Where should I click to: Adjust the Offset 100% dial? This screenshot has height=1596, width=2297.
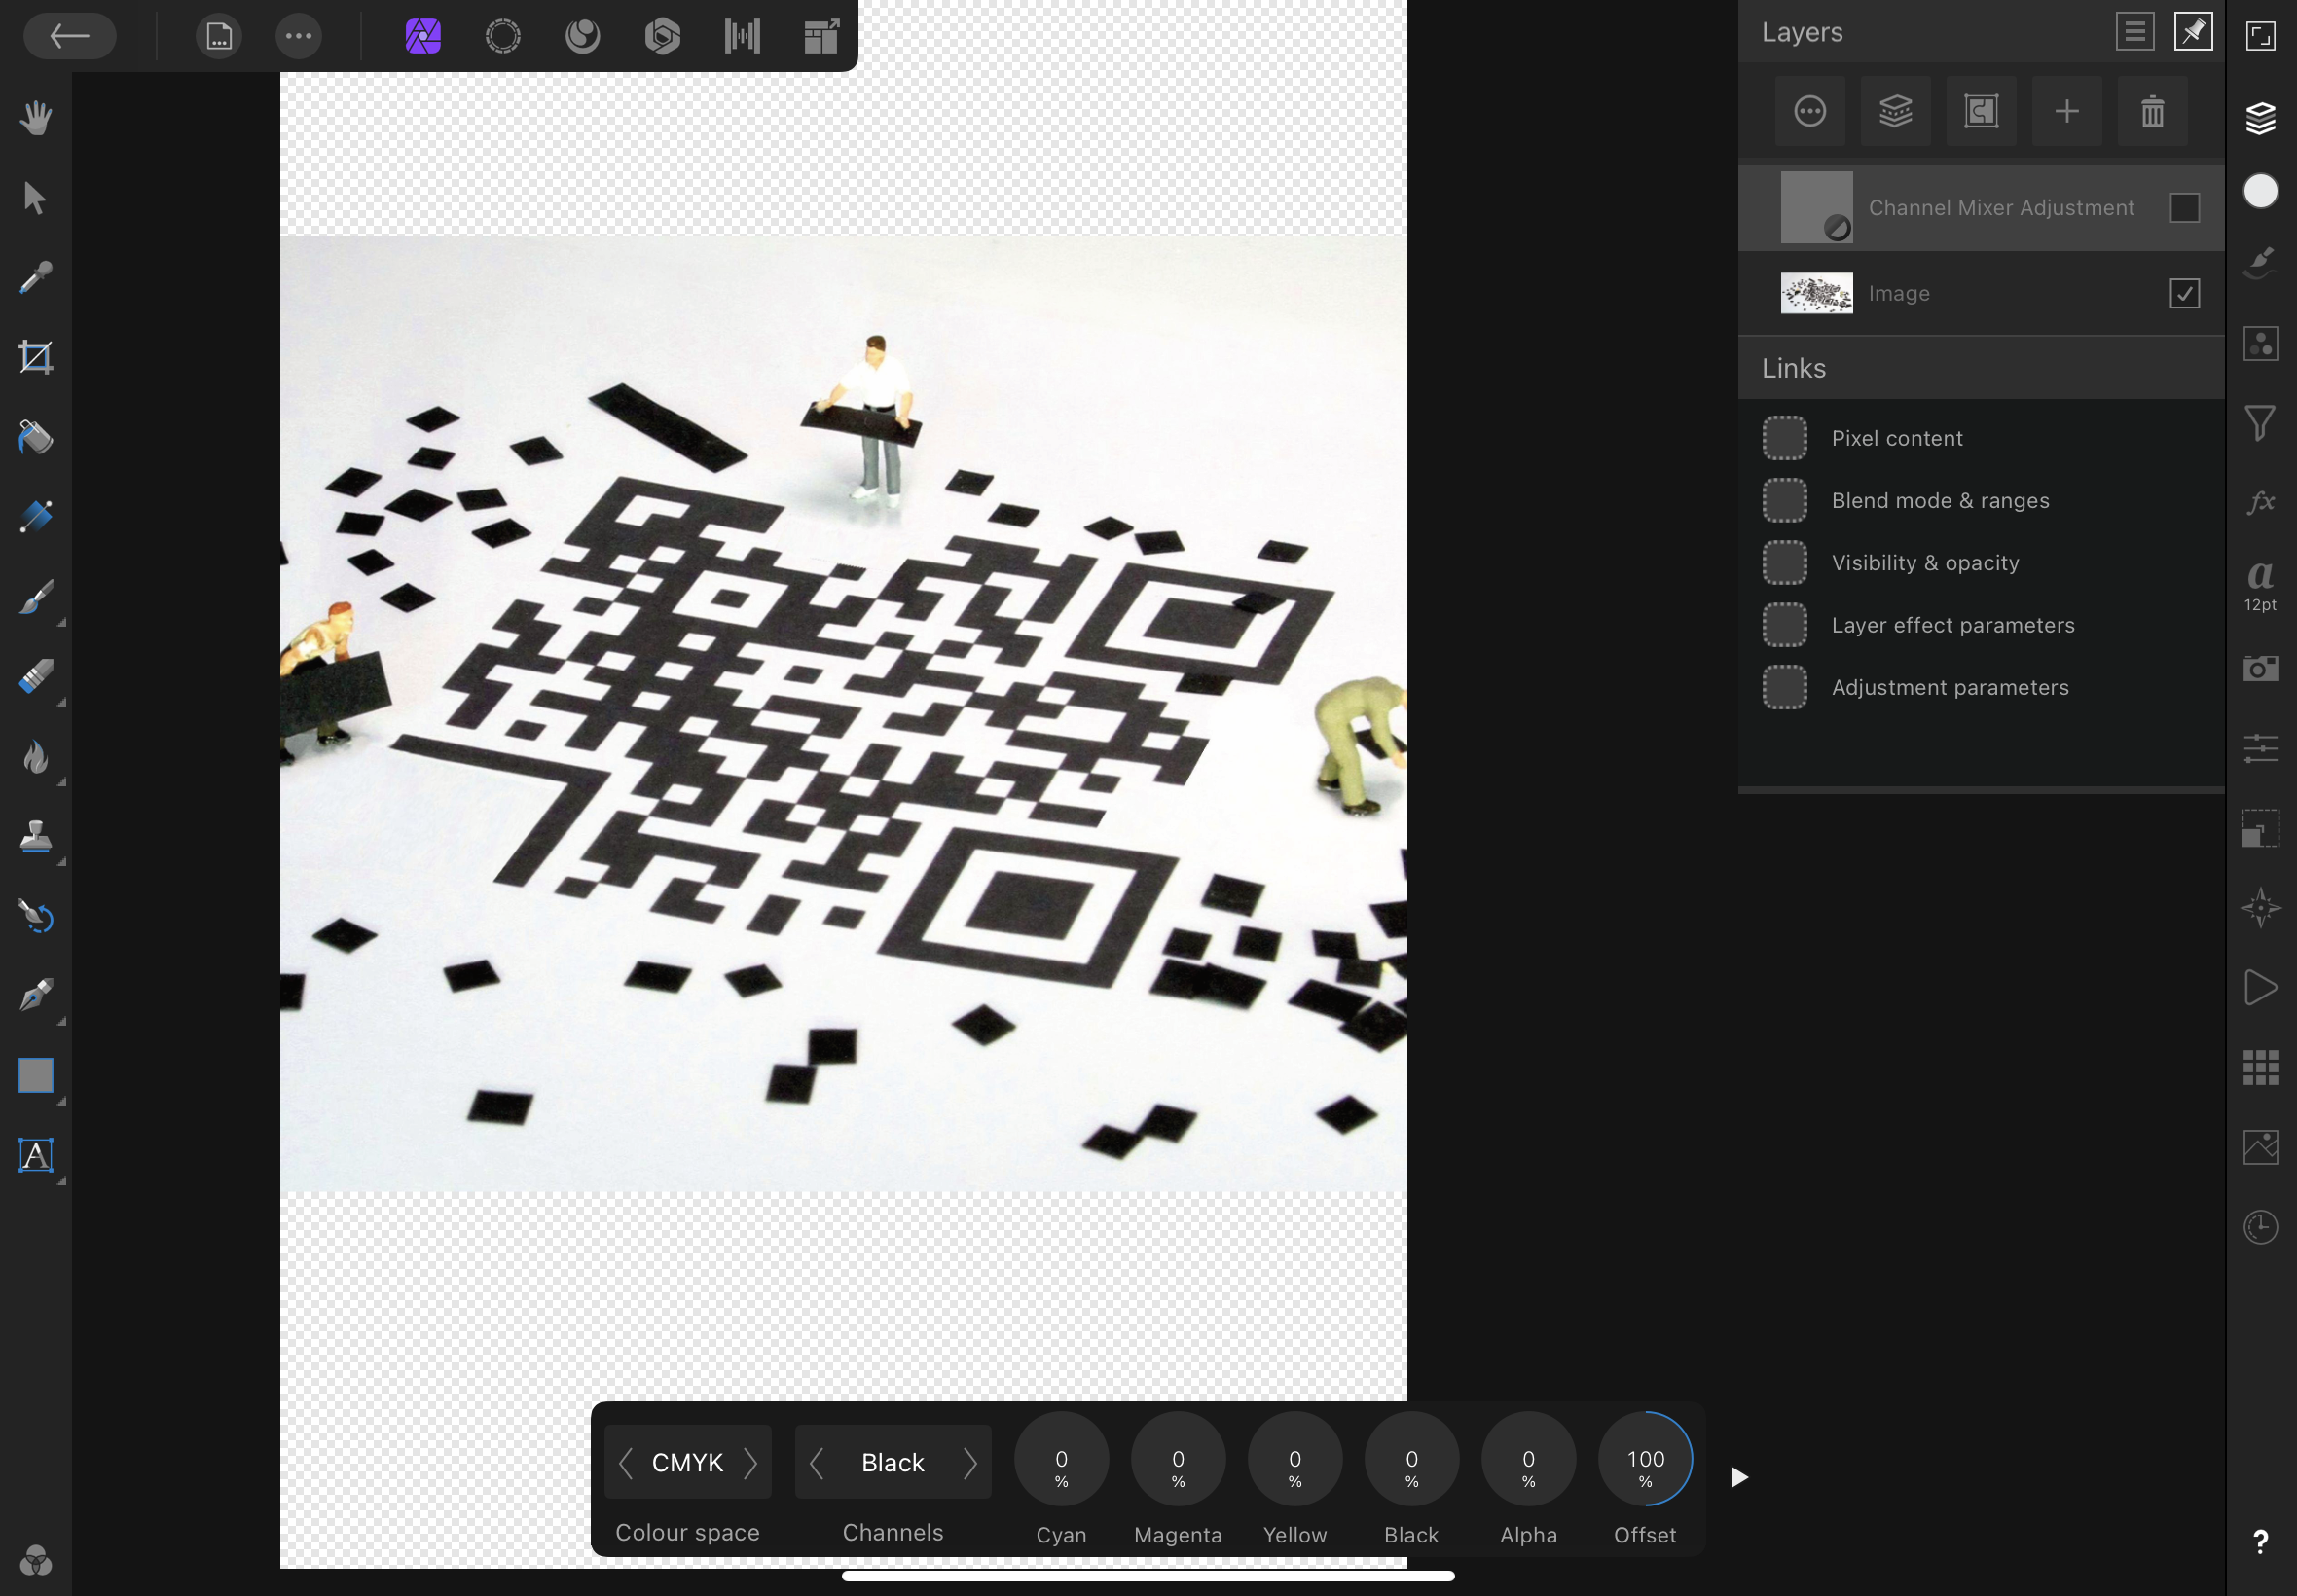1646,1459
